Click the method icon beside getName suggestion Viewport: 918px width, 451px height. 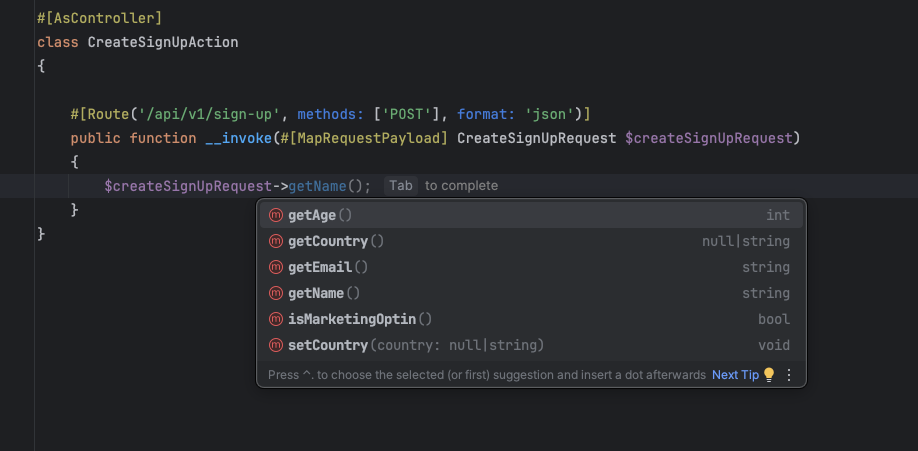coord(276,293)
